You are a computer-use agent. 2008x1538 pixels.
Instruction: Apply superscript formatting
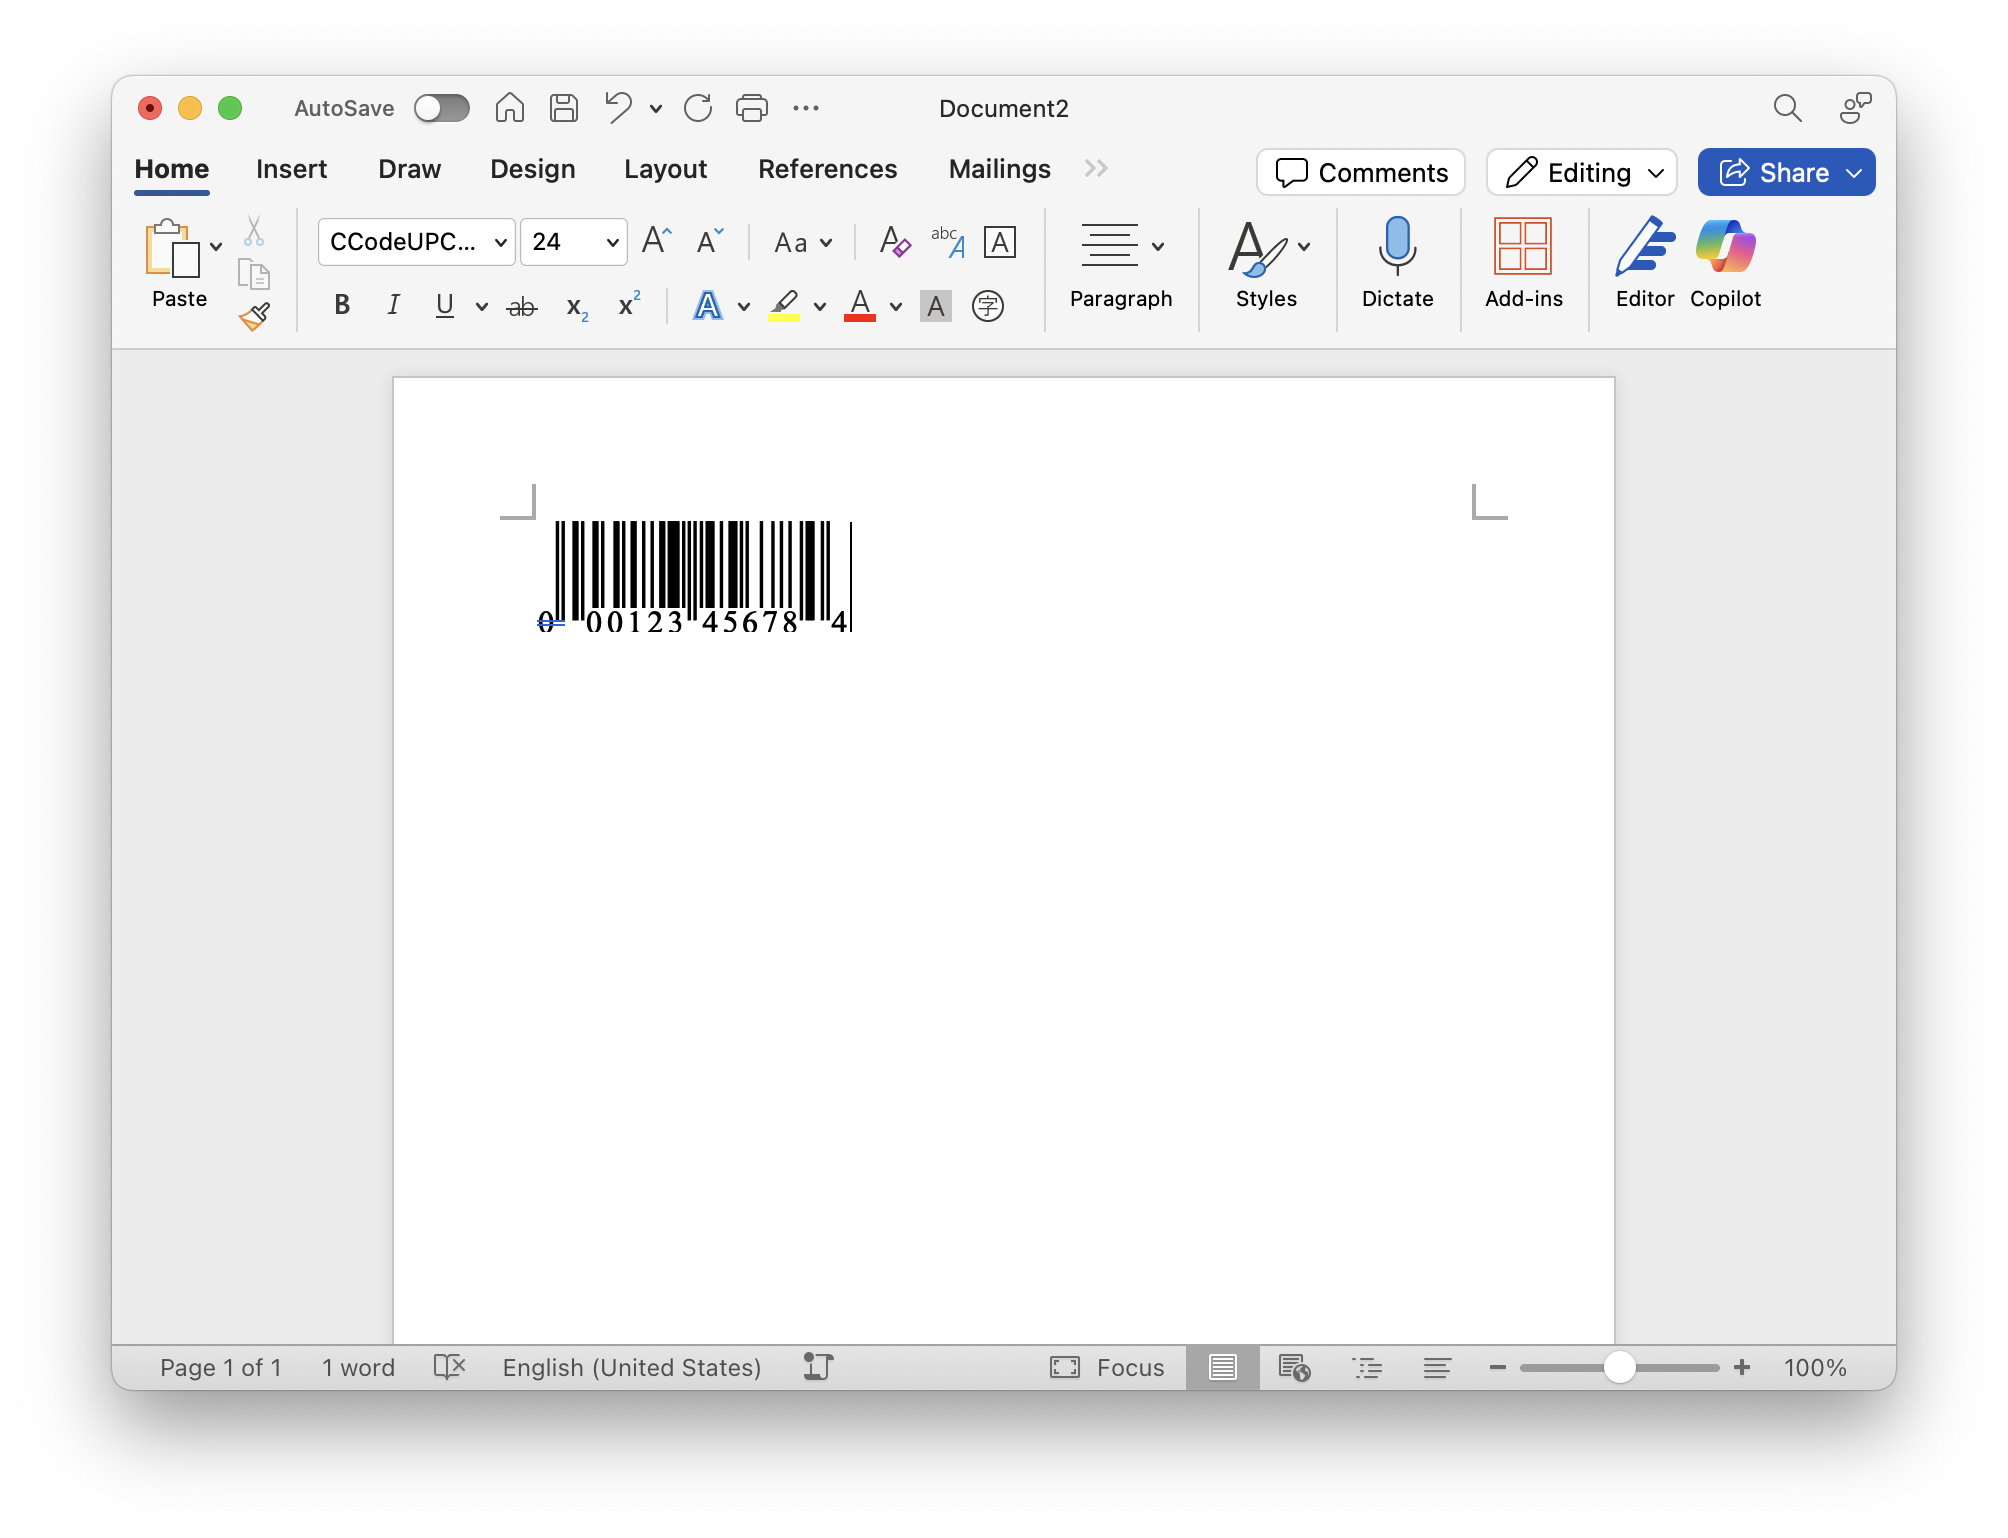[629, 304]
